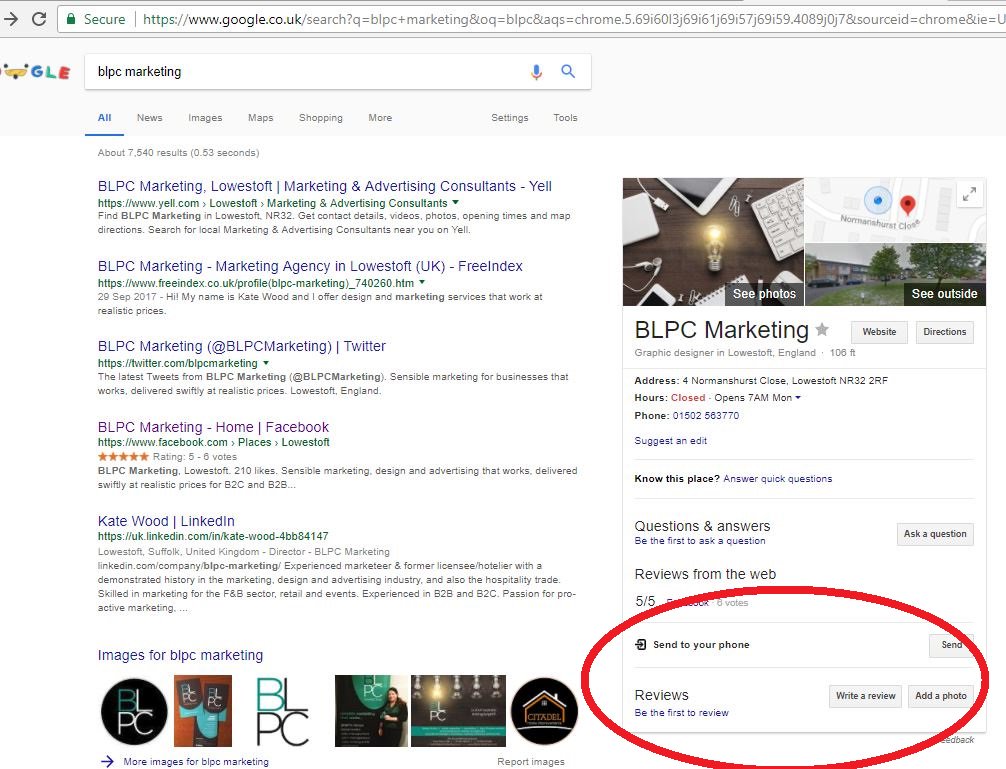Click the blue search magnifier icon
This screenshot has width=1006, height=769.
coord(568,71)
